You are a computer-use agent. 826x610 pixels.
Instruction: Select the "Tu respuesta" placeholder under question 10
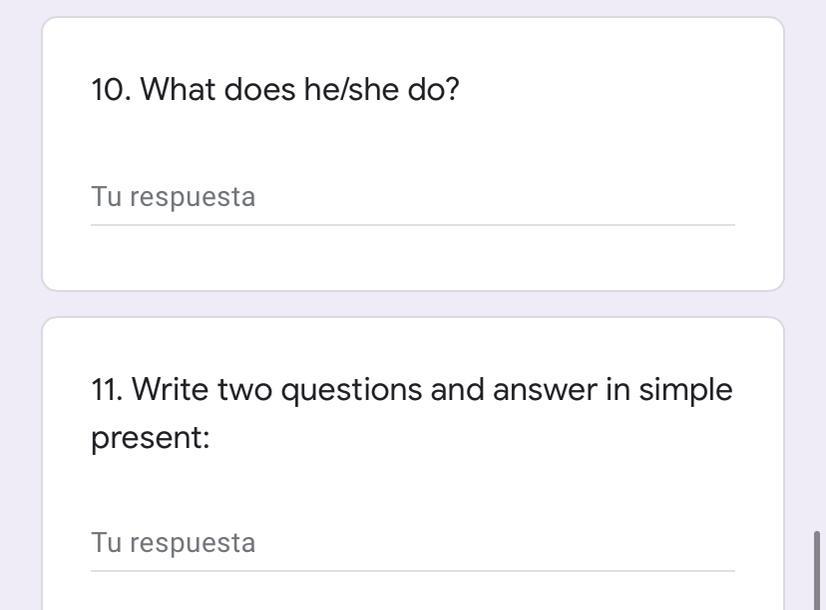[x=173, y=197]
